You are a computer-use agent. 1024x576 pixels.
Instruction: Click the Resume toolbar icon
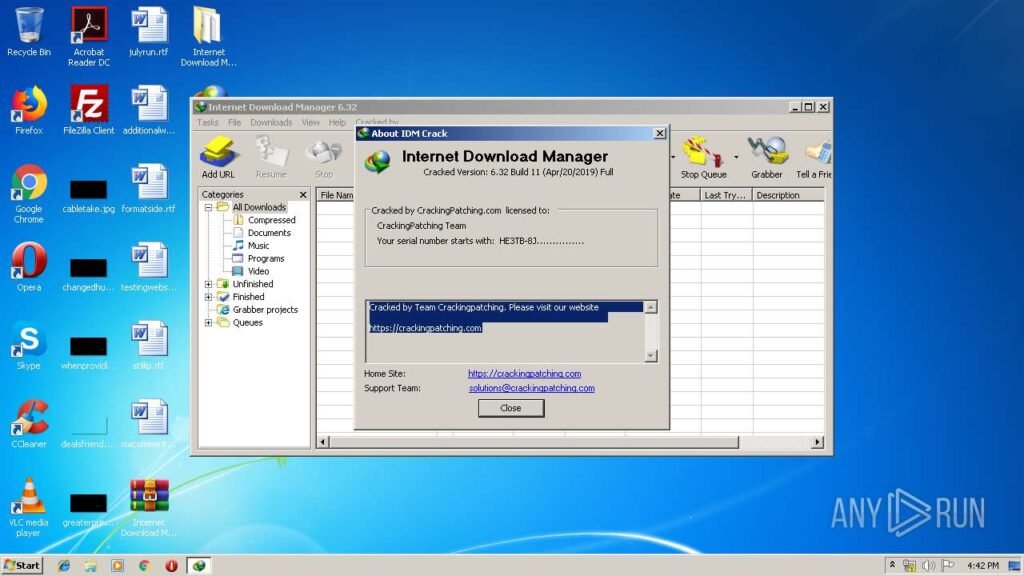pos(271,157)
